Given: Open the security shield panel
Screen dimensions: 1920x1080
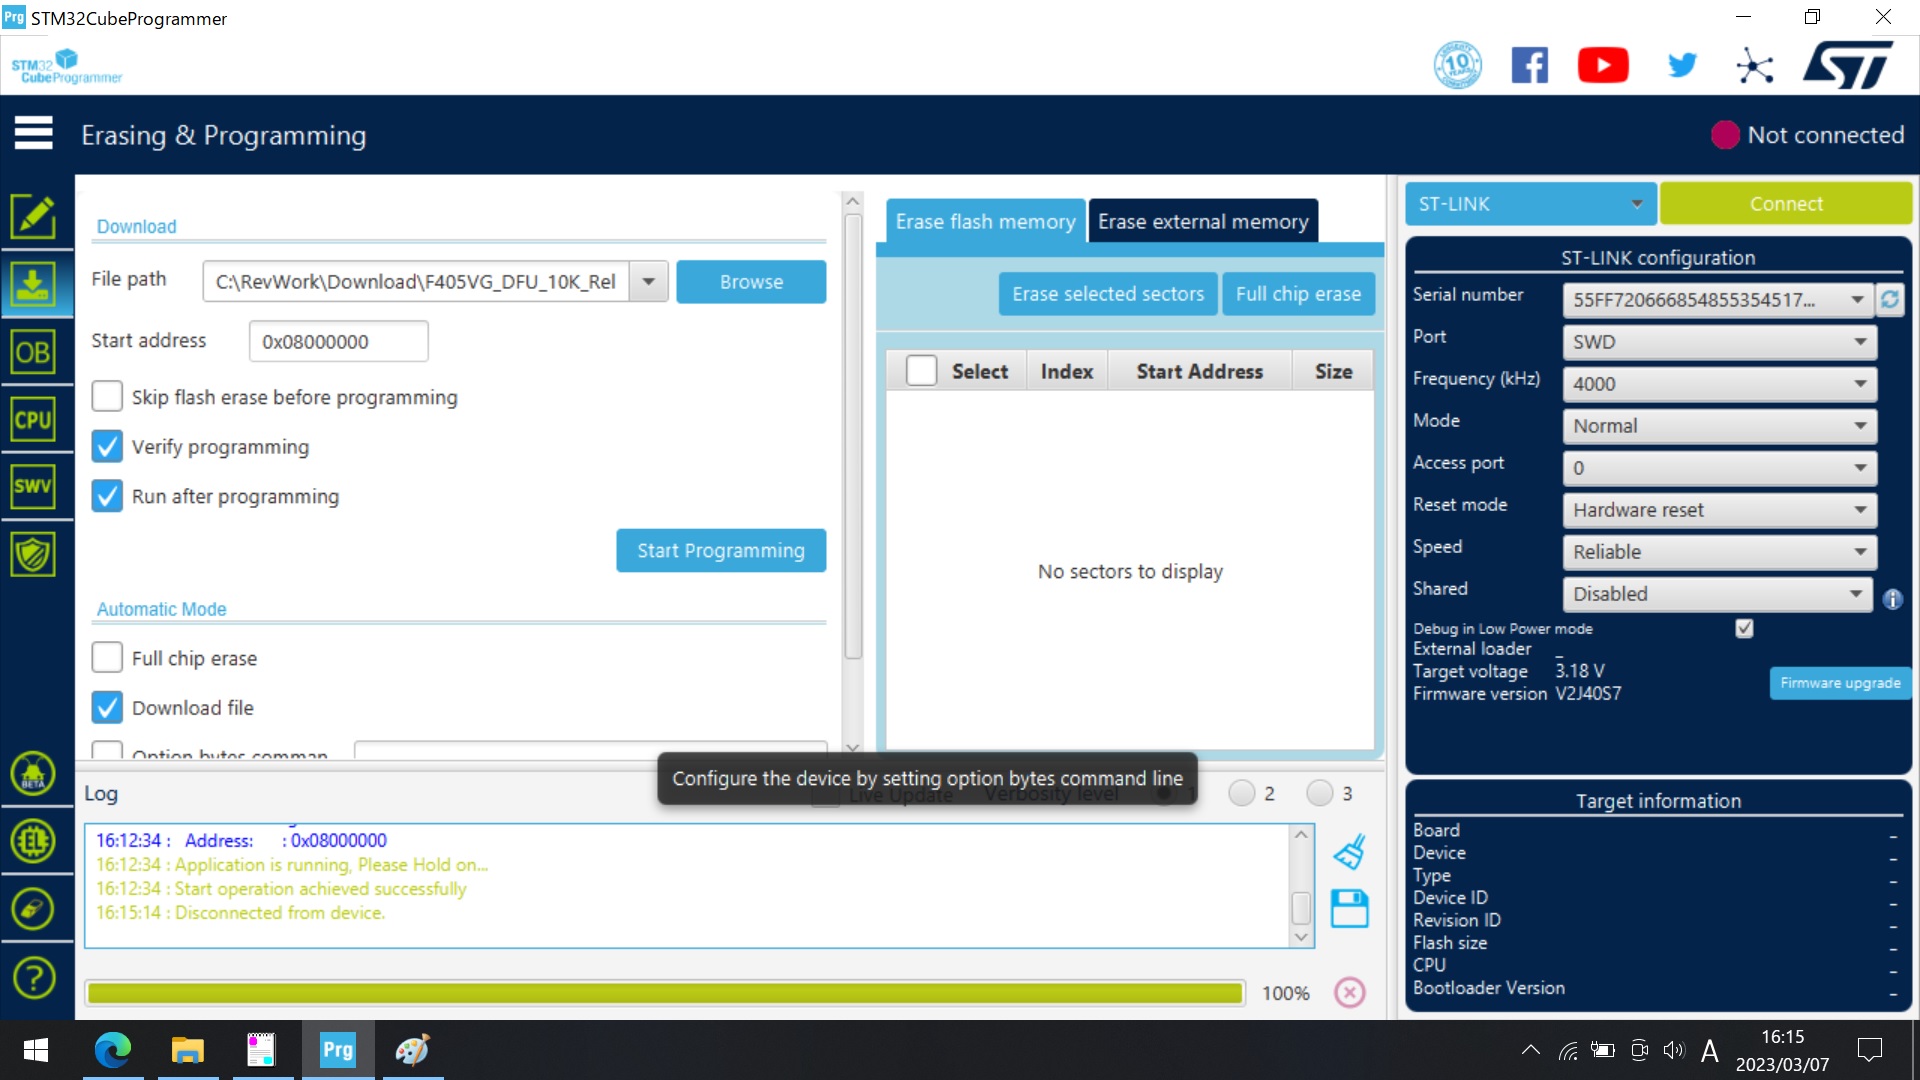Looking at the screenshot, I should pyautogui.click(x=33, y=554).
